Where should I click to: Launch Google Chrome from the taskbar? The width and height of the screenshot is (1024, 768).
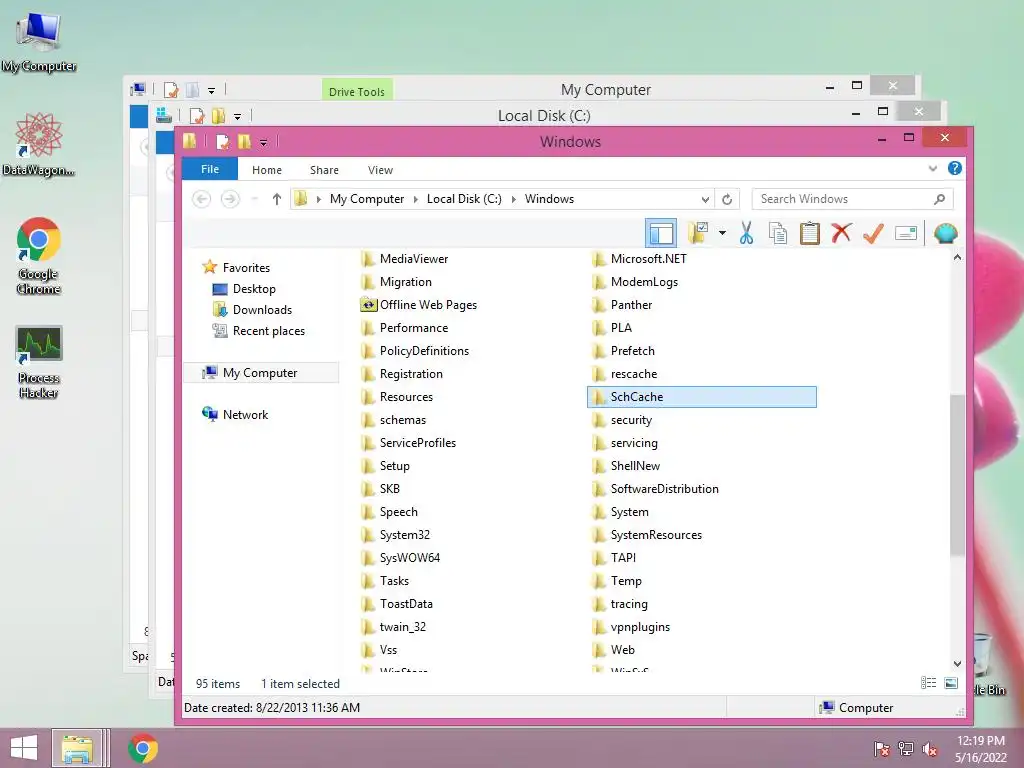pyautogui.click(x=143, y=748)
